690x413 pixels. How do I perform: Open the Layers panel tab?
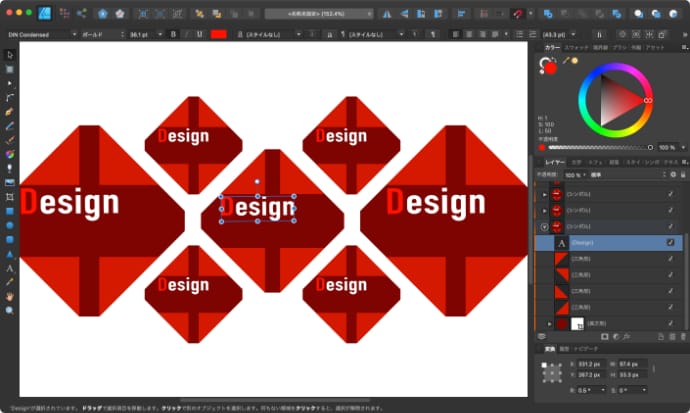pyautogui.click(x=554, y=161)
